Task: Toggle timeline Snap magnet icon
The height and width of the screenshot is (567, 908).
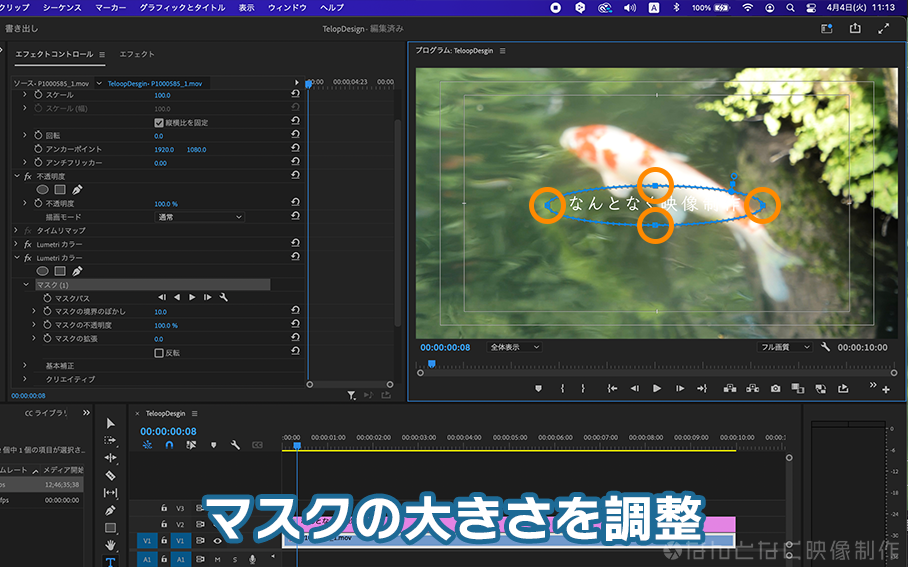Action: [x=169, y=445]
